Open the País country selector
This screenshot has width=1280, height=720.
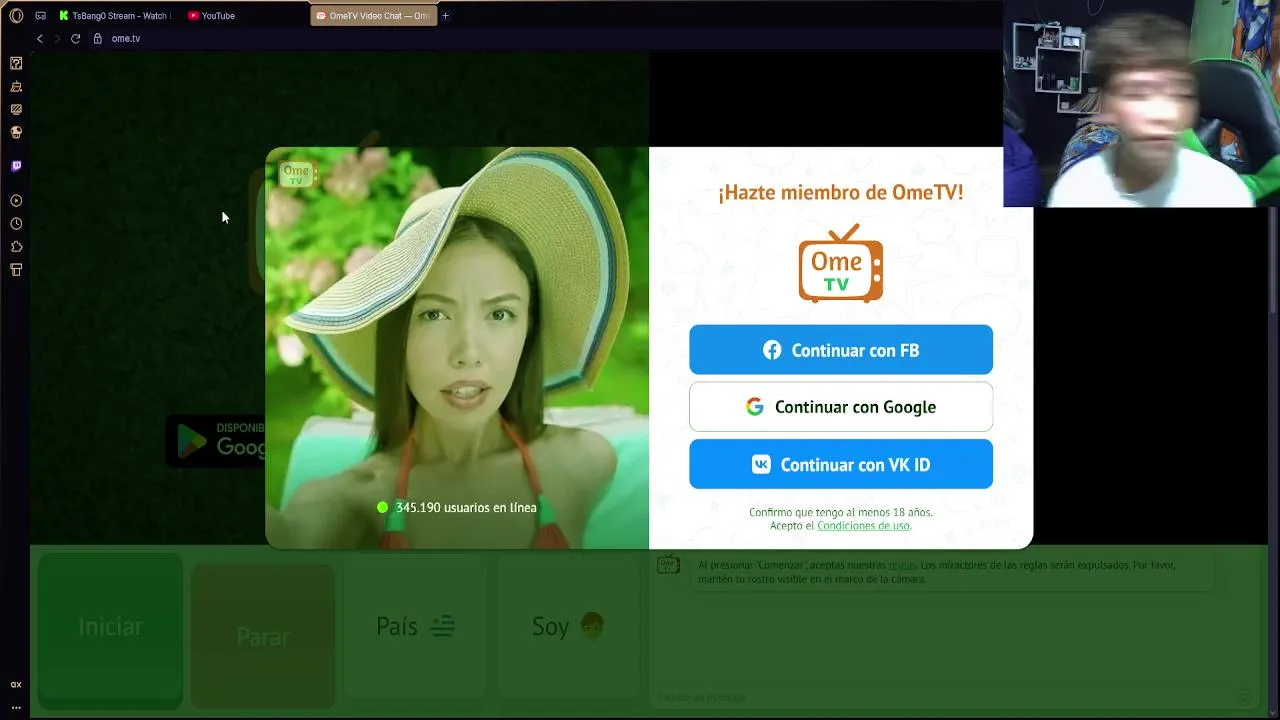(x=415, y=627)
